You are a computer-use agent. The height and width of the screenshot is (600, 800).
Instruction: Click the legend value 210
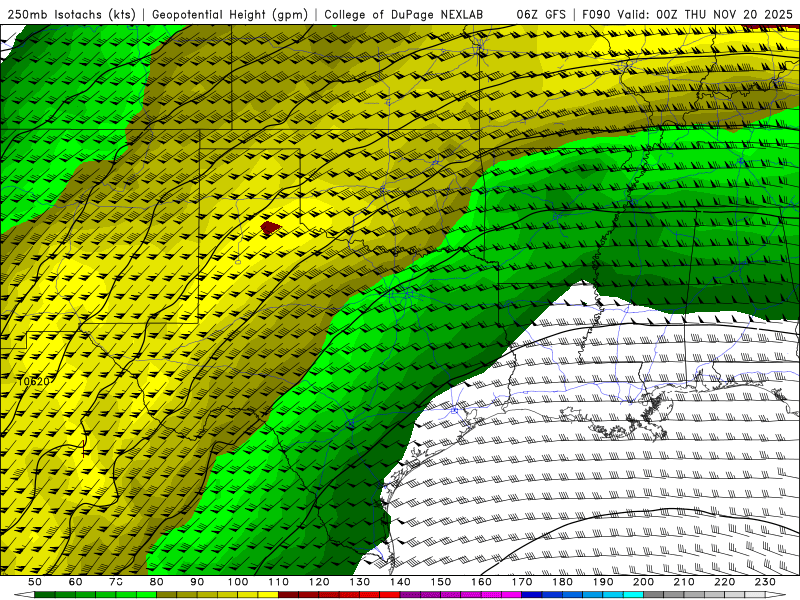[684, 582]
